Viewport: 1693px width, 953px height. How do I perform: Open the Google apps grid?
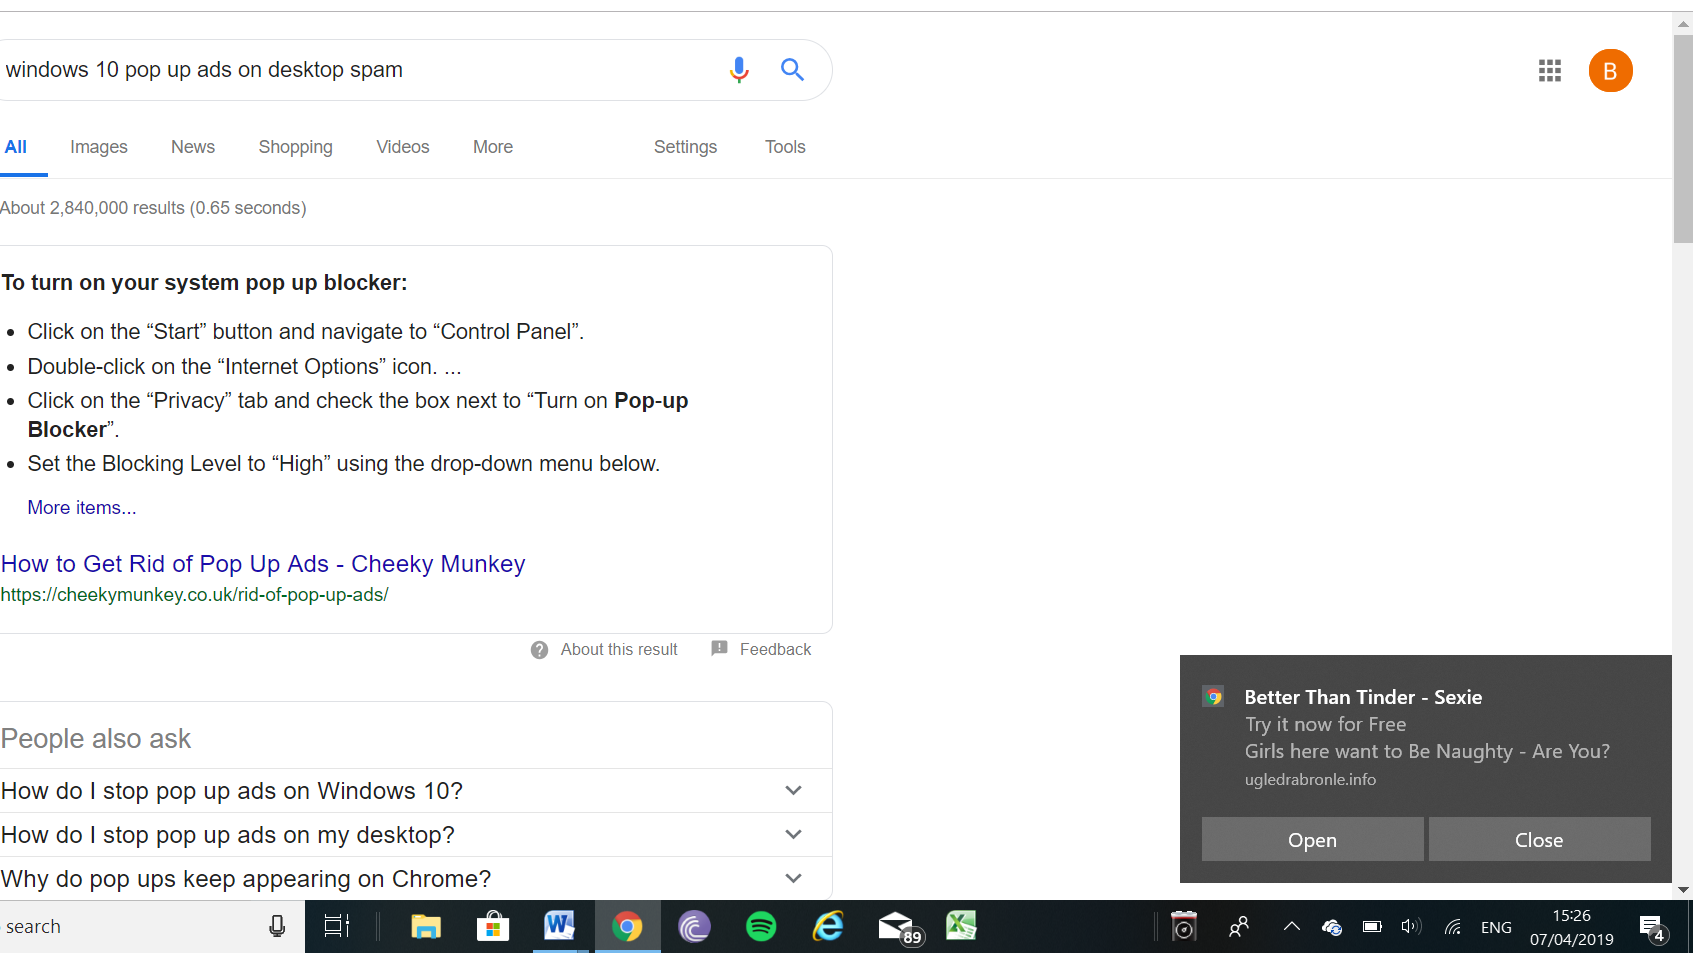click(1550, 71)
